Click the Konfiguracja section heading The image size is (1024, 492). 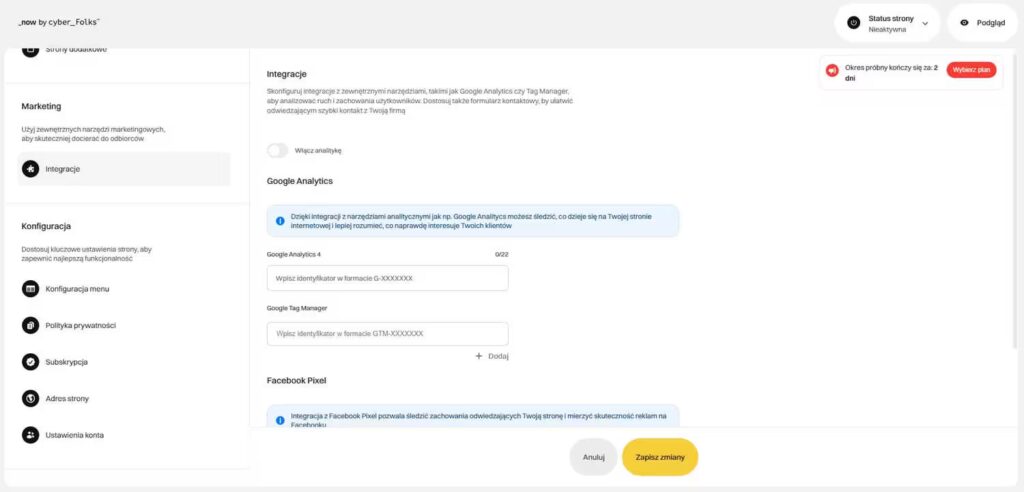[x=46, y=227]
